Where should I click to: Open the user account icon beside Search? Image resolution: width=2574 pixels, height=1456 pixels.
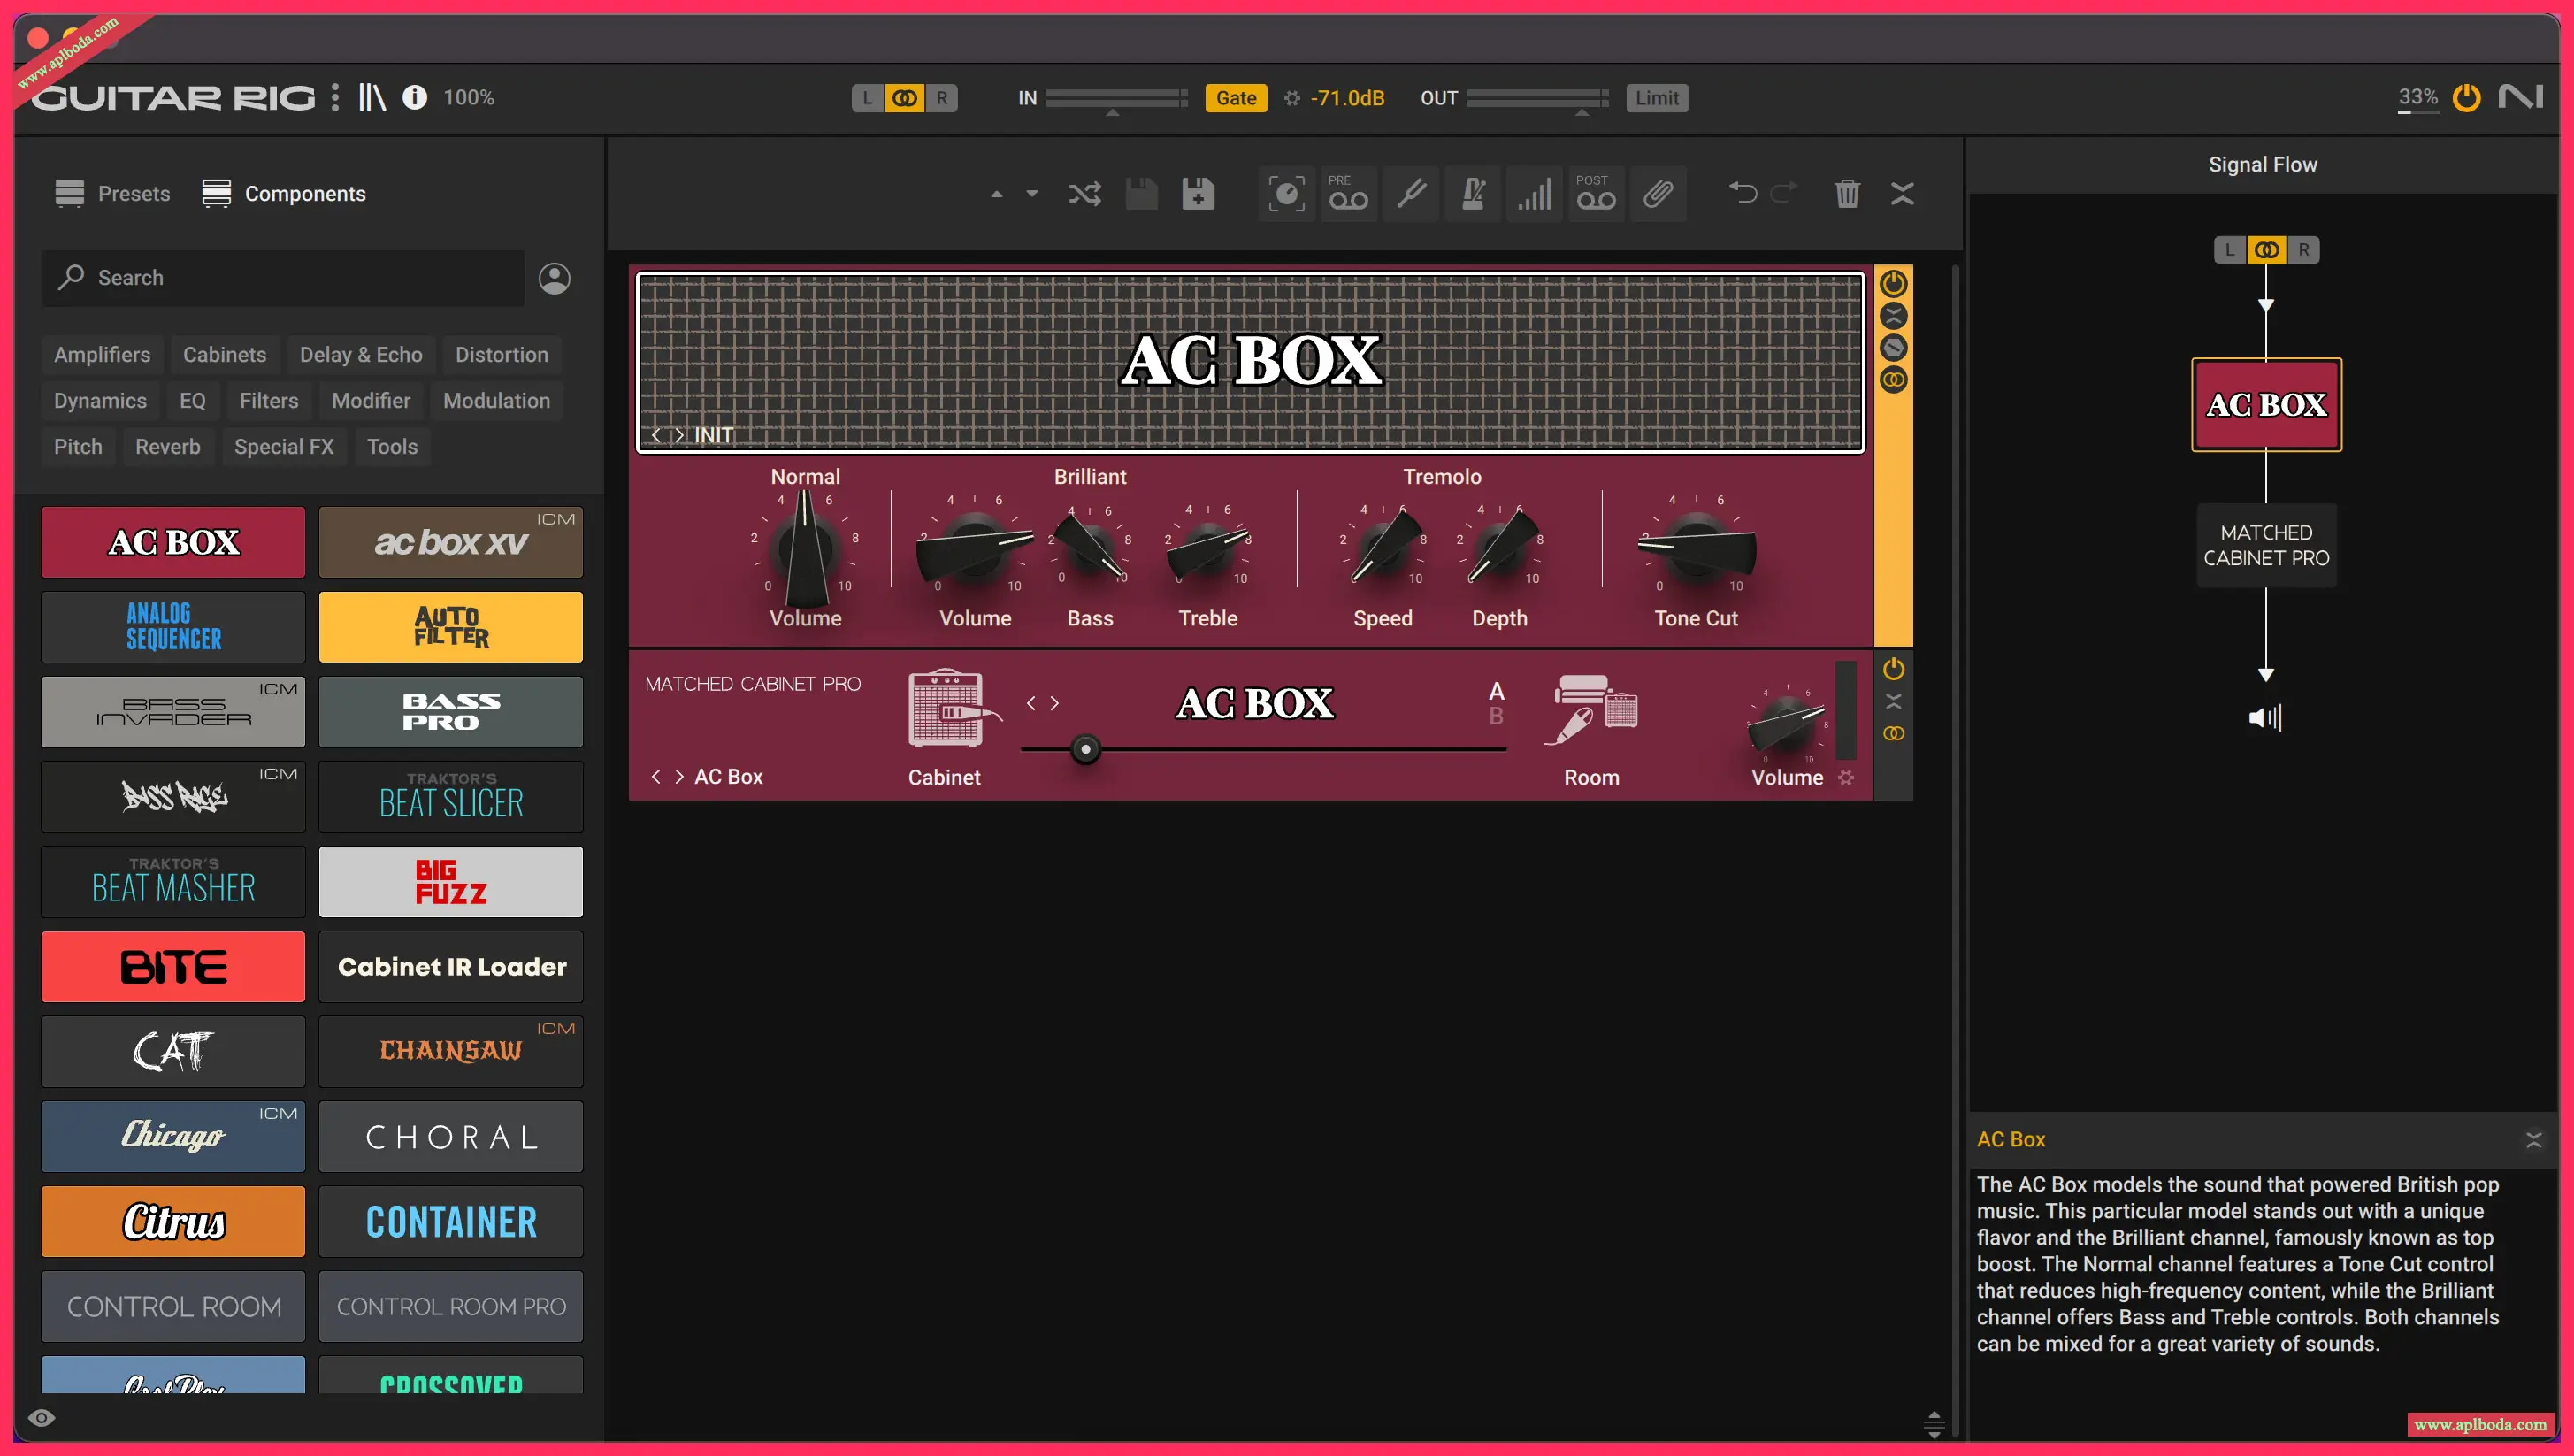[x=555, y=278]
